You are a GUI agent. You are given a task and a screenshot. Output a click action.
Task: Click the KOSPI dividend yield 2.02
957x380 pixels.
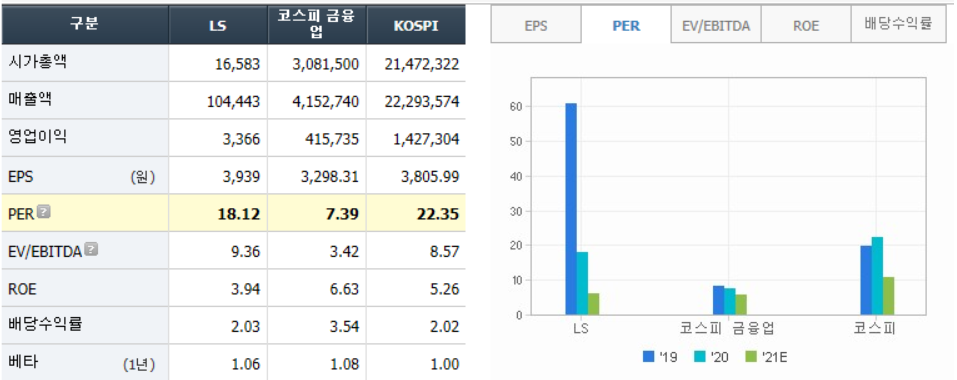(x=445, y=326)
